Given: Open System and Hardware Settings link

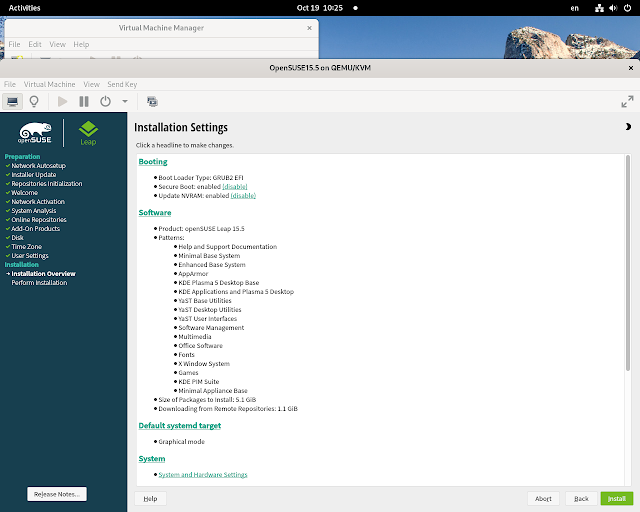Looking at the screenshot, I should [203, 474].
